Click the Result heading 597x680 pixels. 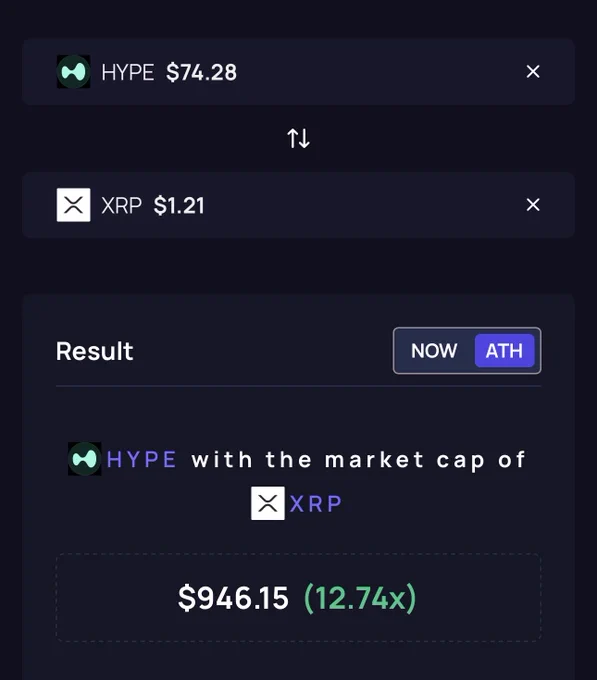coord(95,351)
